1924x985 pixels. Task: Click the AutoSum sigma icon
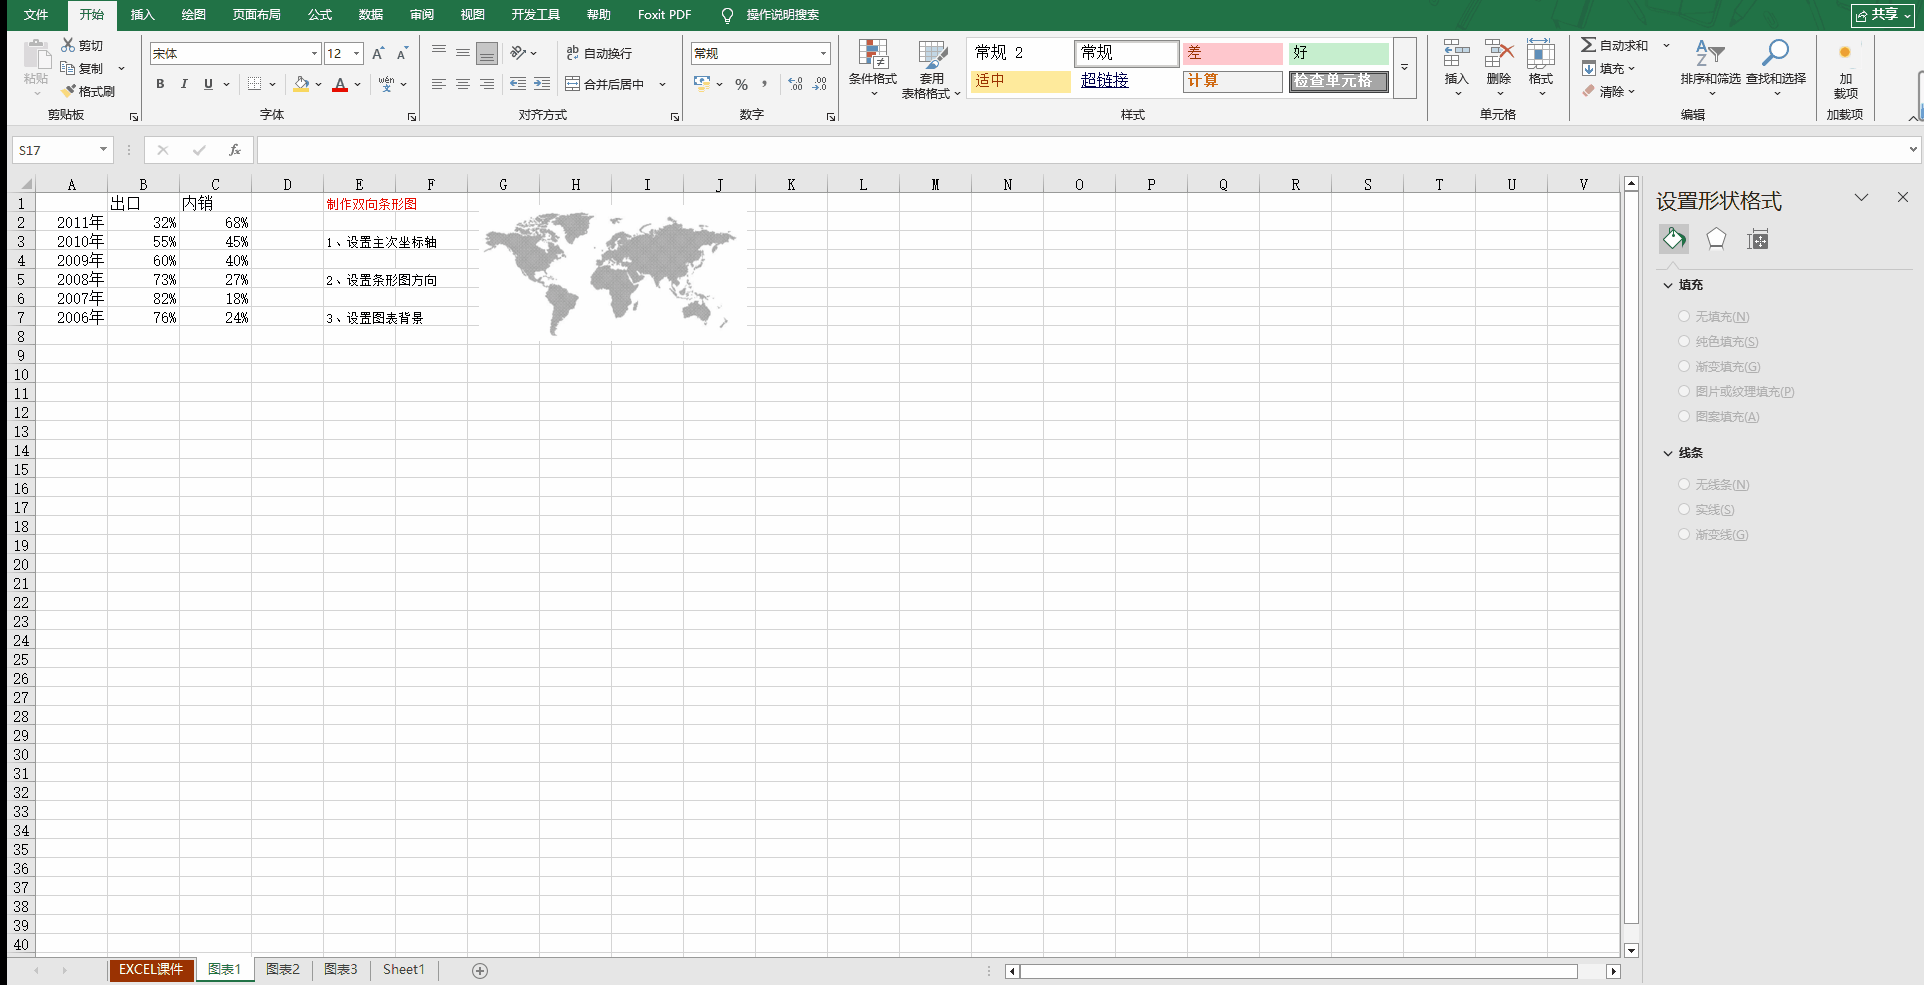tap(1588, 45)
